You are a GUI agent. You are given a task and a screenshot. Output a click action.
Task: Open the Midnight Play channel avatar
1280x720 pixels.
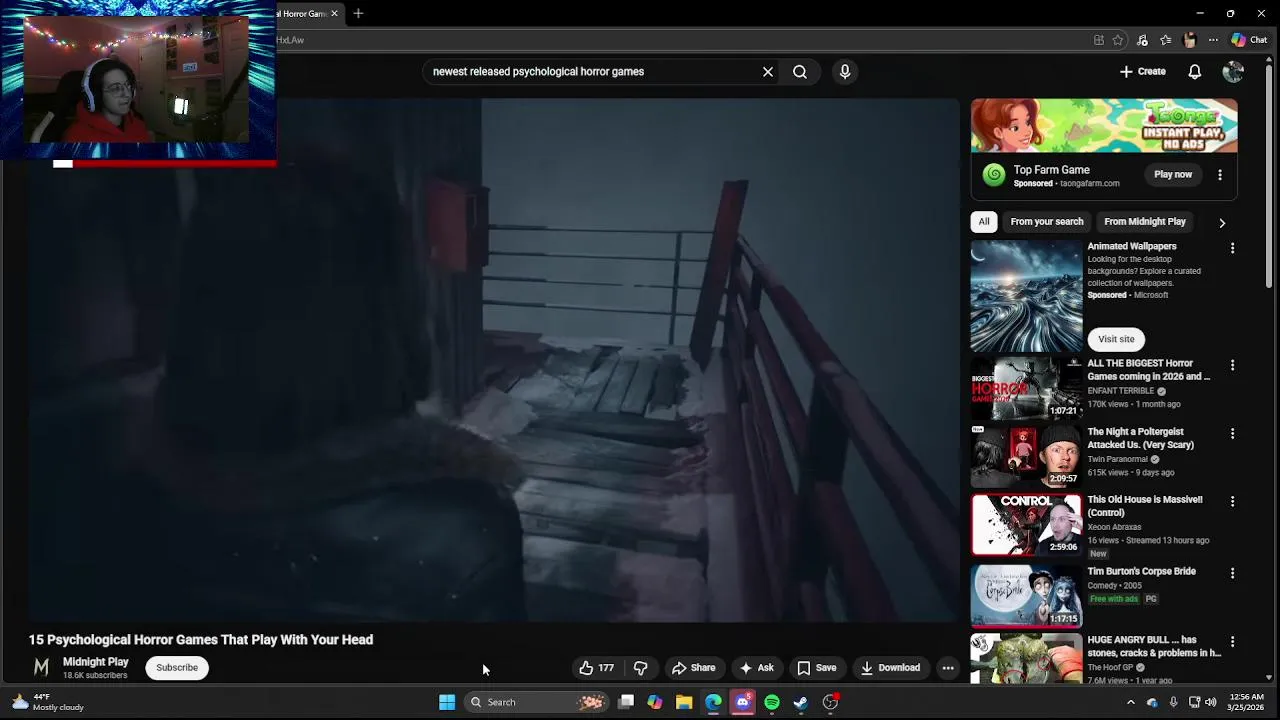click(41, 667)
